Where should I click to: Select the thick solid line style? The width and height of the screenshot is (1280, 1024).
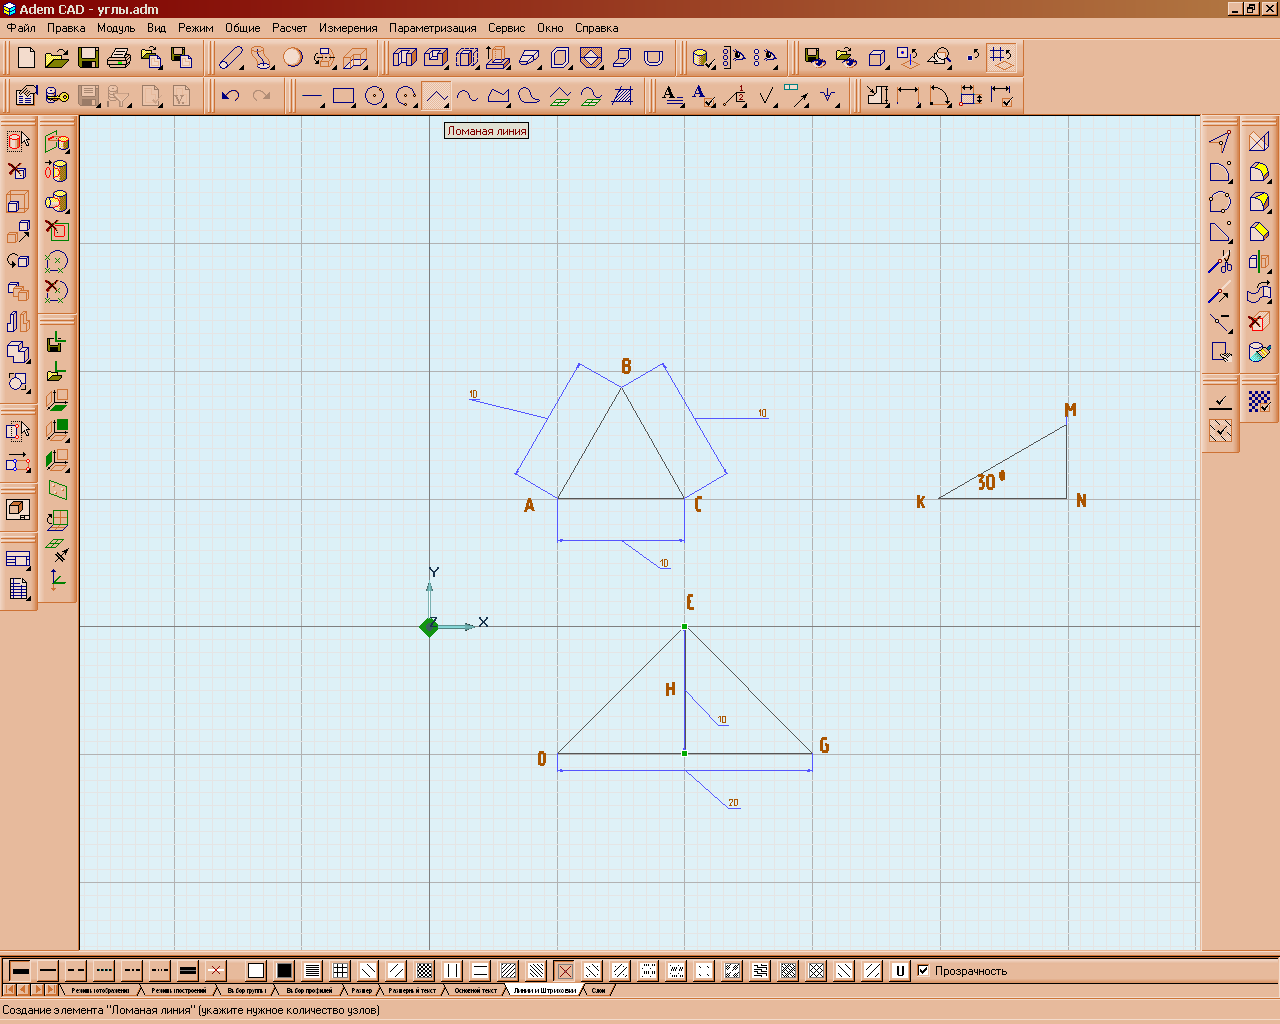pyautogui.click(x=20, y=970)
